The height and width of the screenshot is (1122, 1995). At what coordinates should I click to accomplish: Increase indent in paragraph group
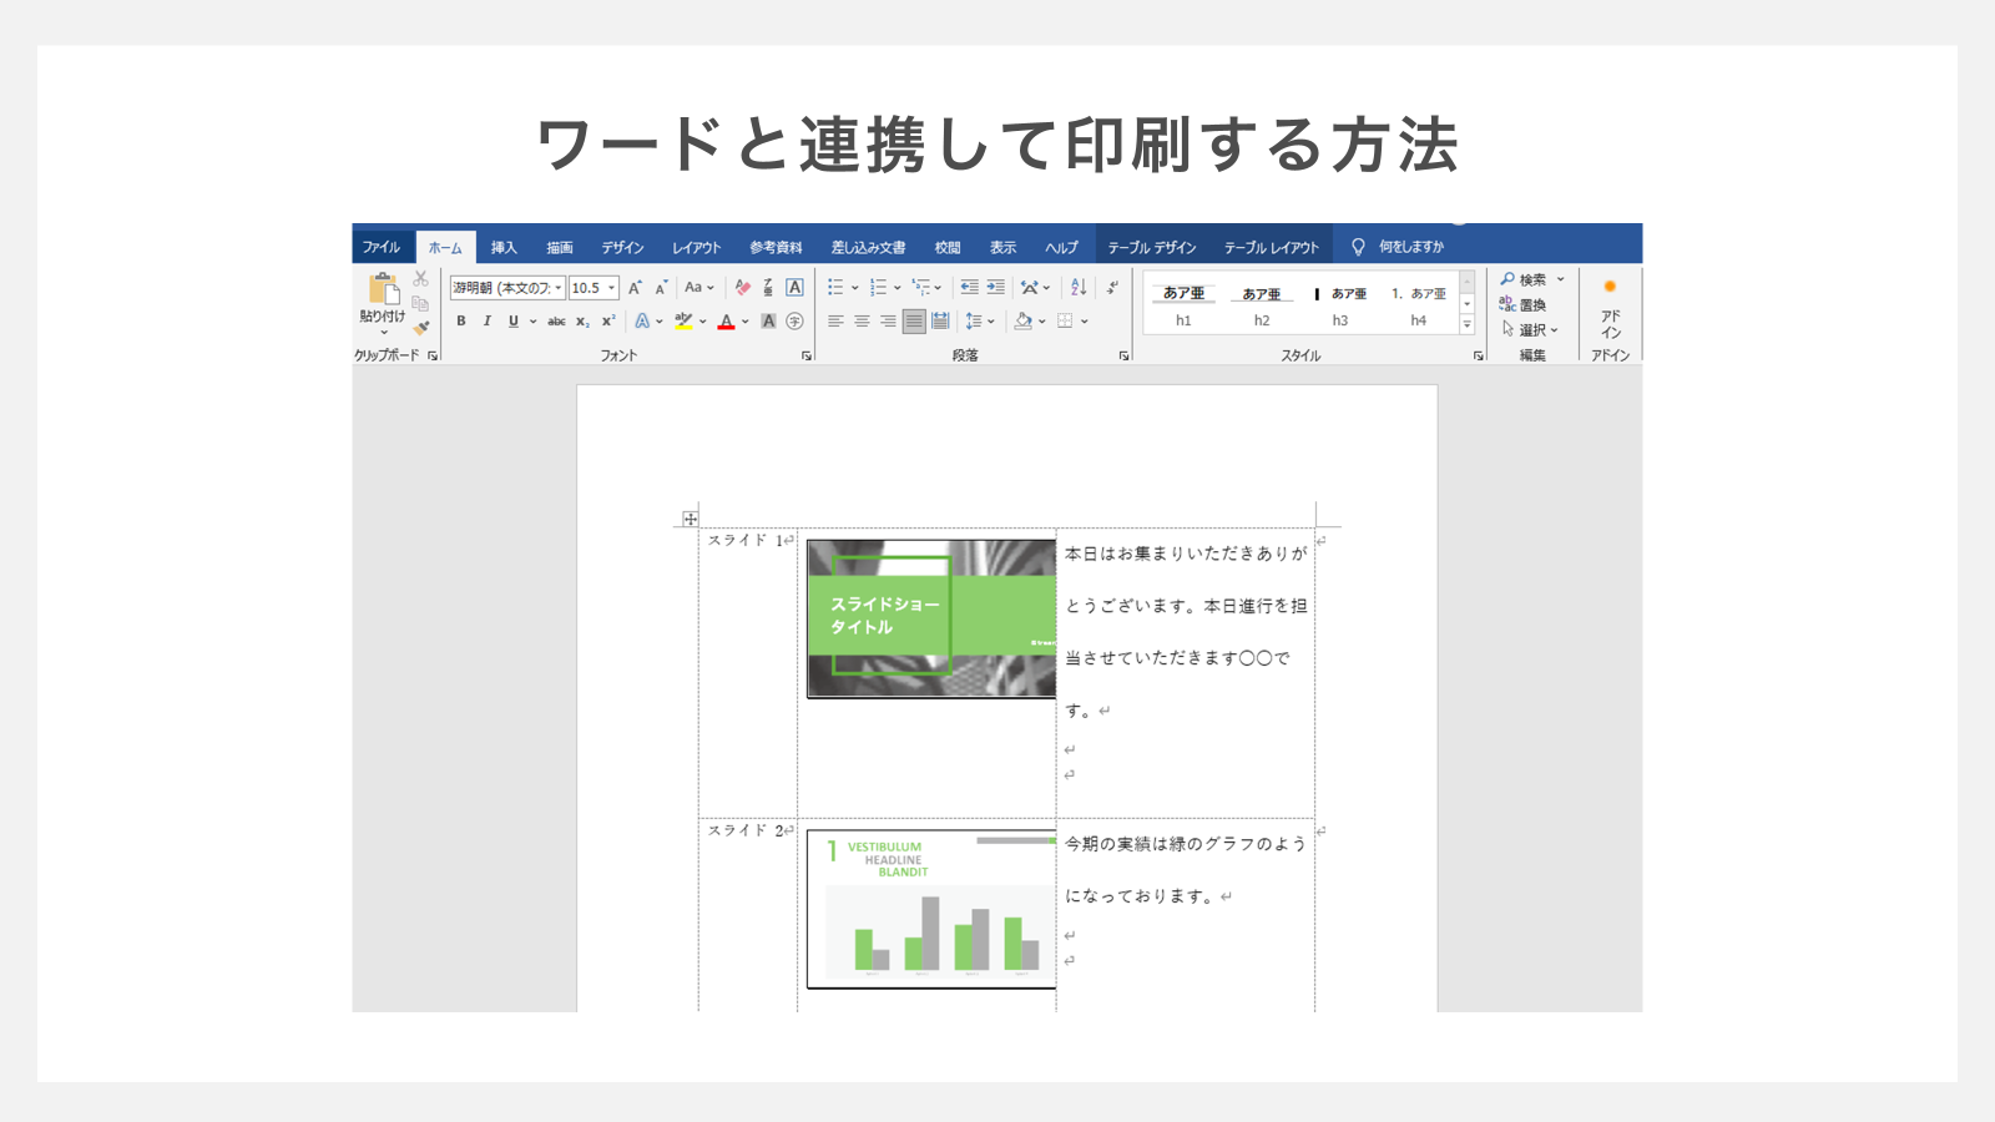(x=995, y=288)
